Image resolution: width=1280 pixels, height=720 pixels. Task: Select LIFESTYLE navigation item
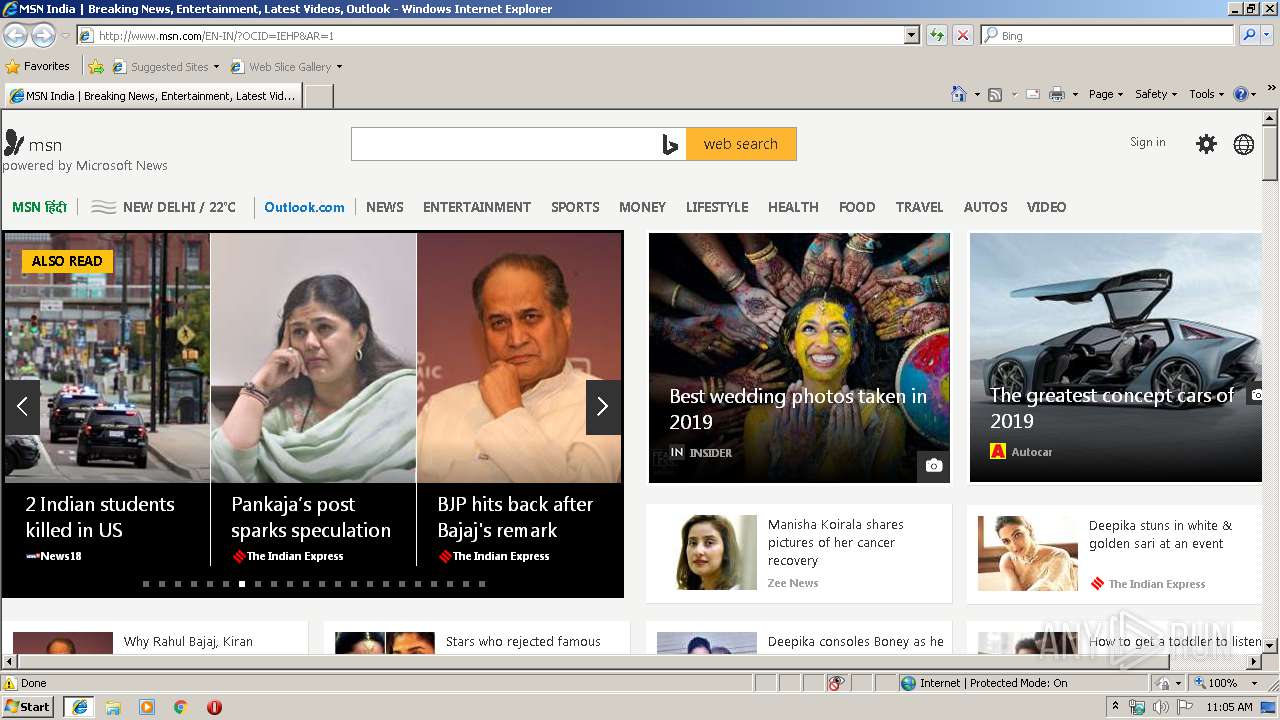pyautogui.click(x=717, y=207)
